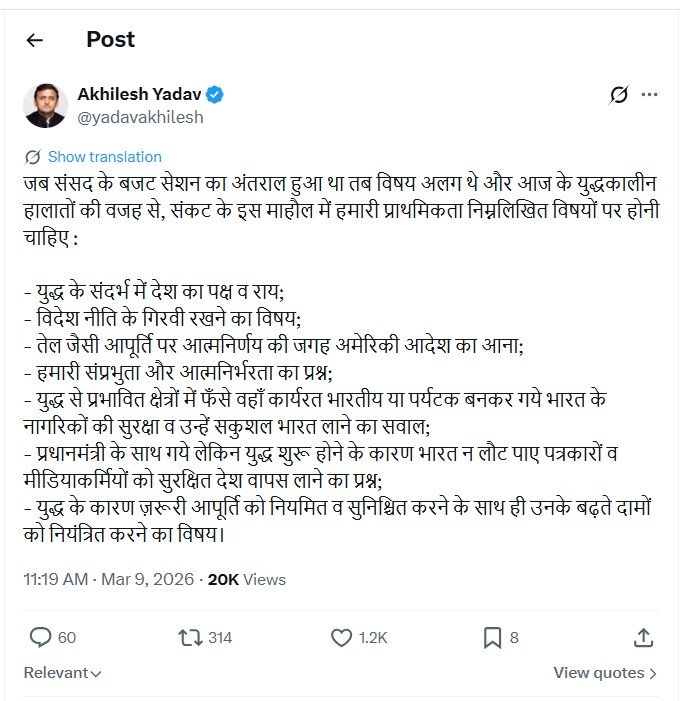This screenshot has width=680, height=701.
Task: Click the Grok icon near the author name
Action: click(619, 96)
